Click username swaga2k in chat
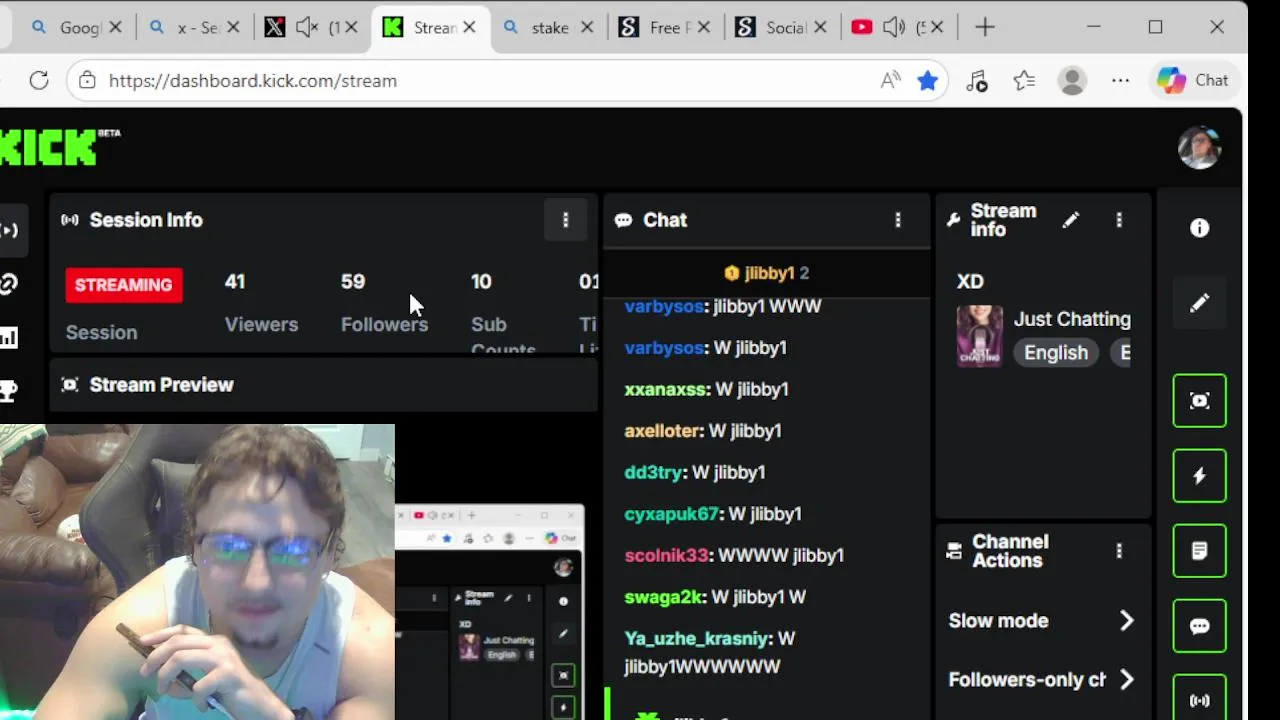The image size is (1280, 720). tap(665, 597)
